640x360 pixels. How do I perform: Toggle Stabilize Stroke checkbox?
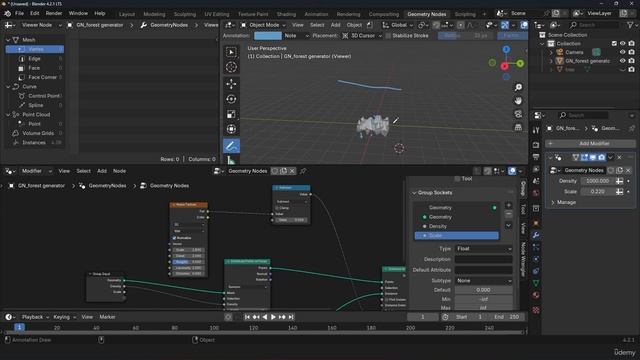[389, 36]
